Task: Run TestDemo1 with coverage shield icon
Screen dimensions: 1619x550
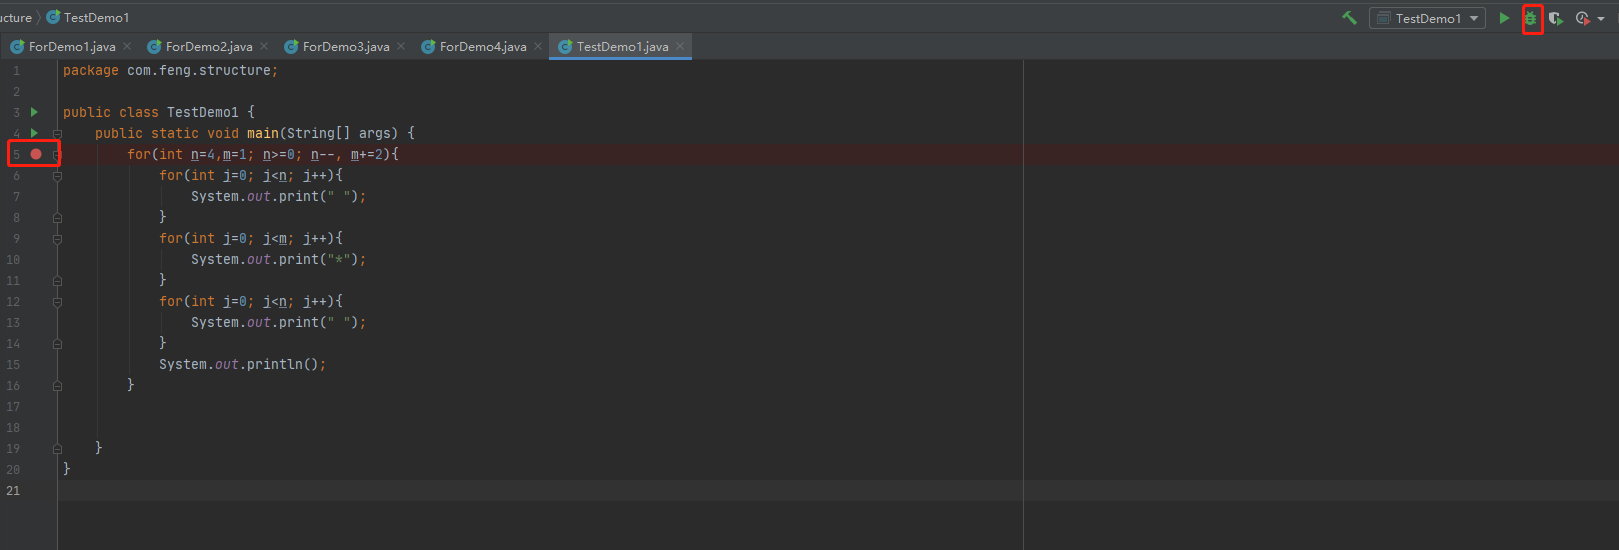Action: point(1556,18)
